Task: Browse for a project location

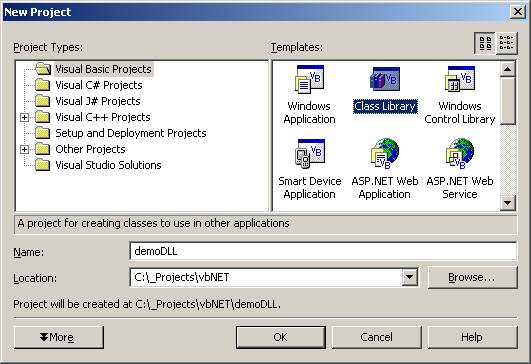Action: [x=472, y=277]
